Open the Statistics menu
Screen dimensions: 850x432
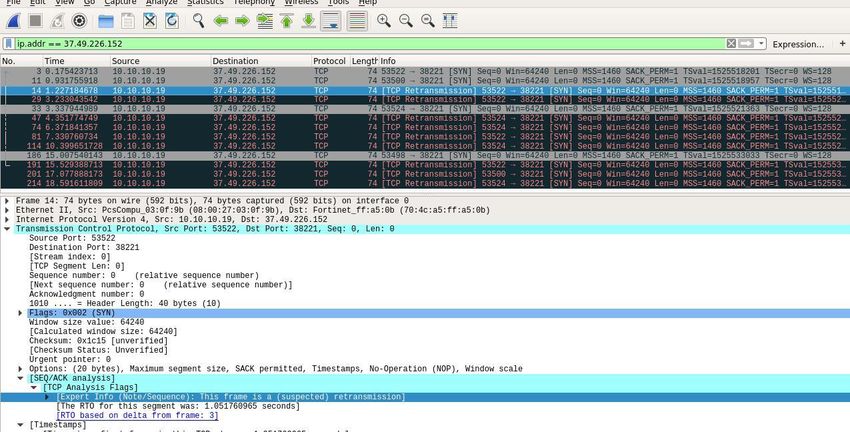tap(205, 3)
